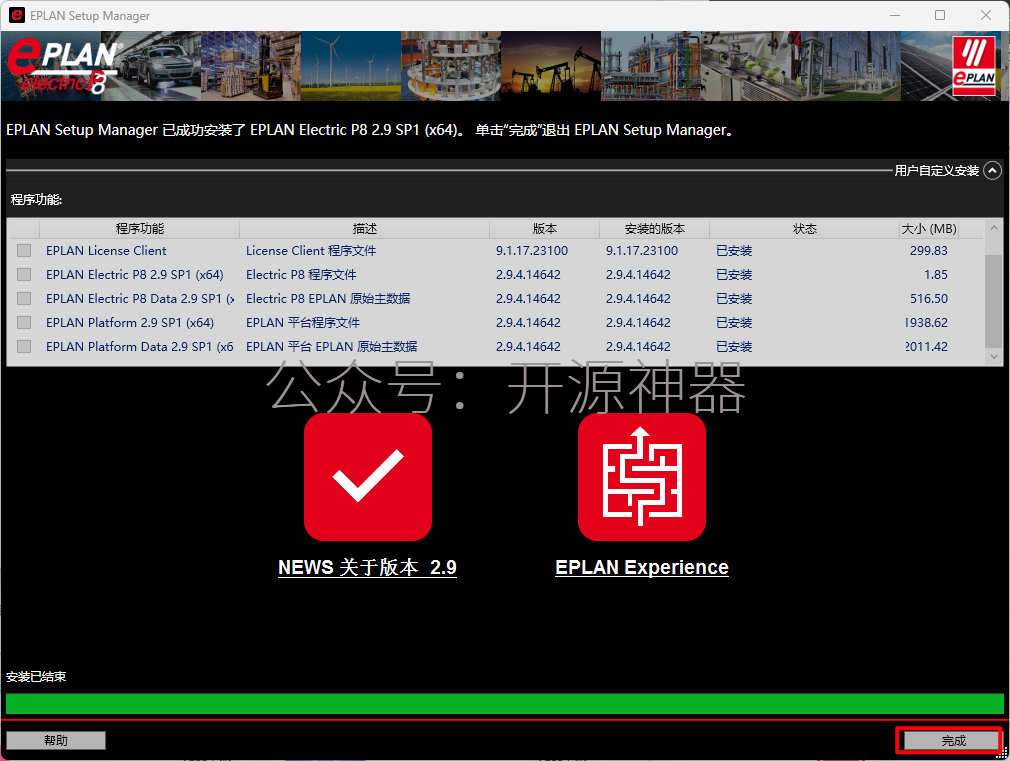Viewport: 1010px width, 761px height.
Task: Click the EPLAN Electric P8 banner logo
Action: 63,66
